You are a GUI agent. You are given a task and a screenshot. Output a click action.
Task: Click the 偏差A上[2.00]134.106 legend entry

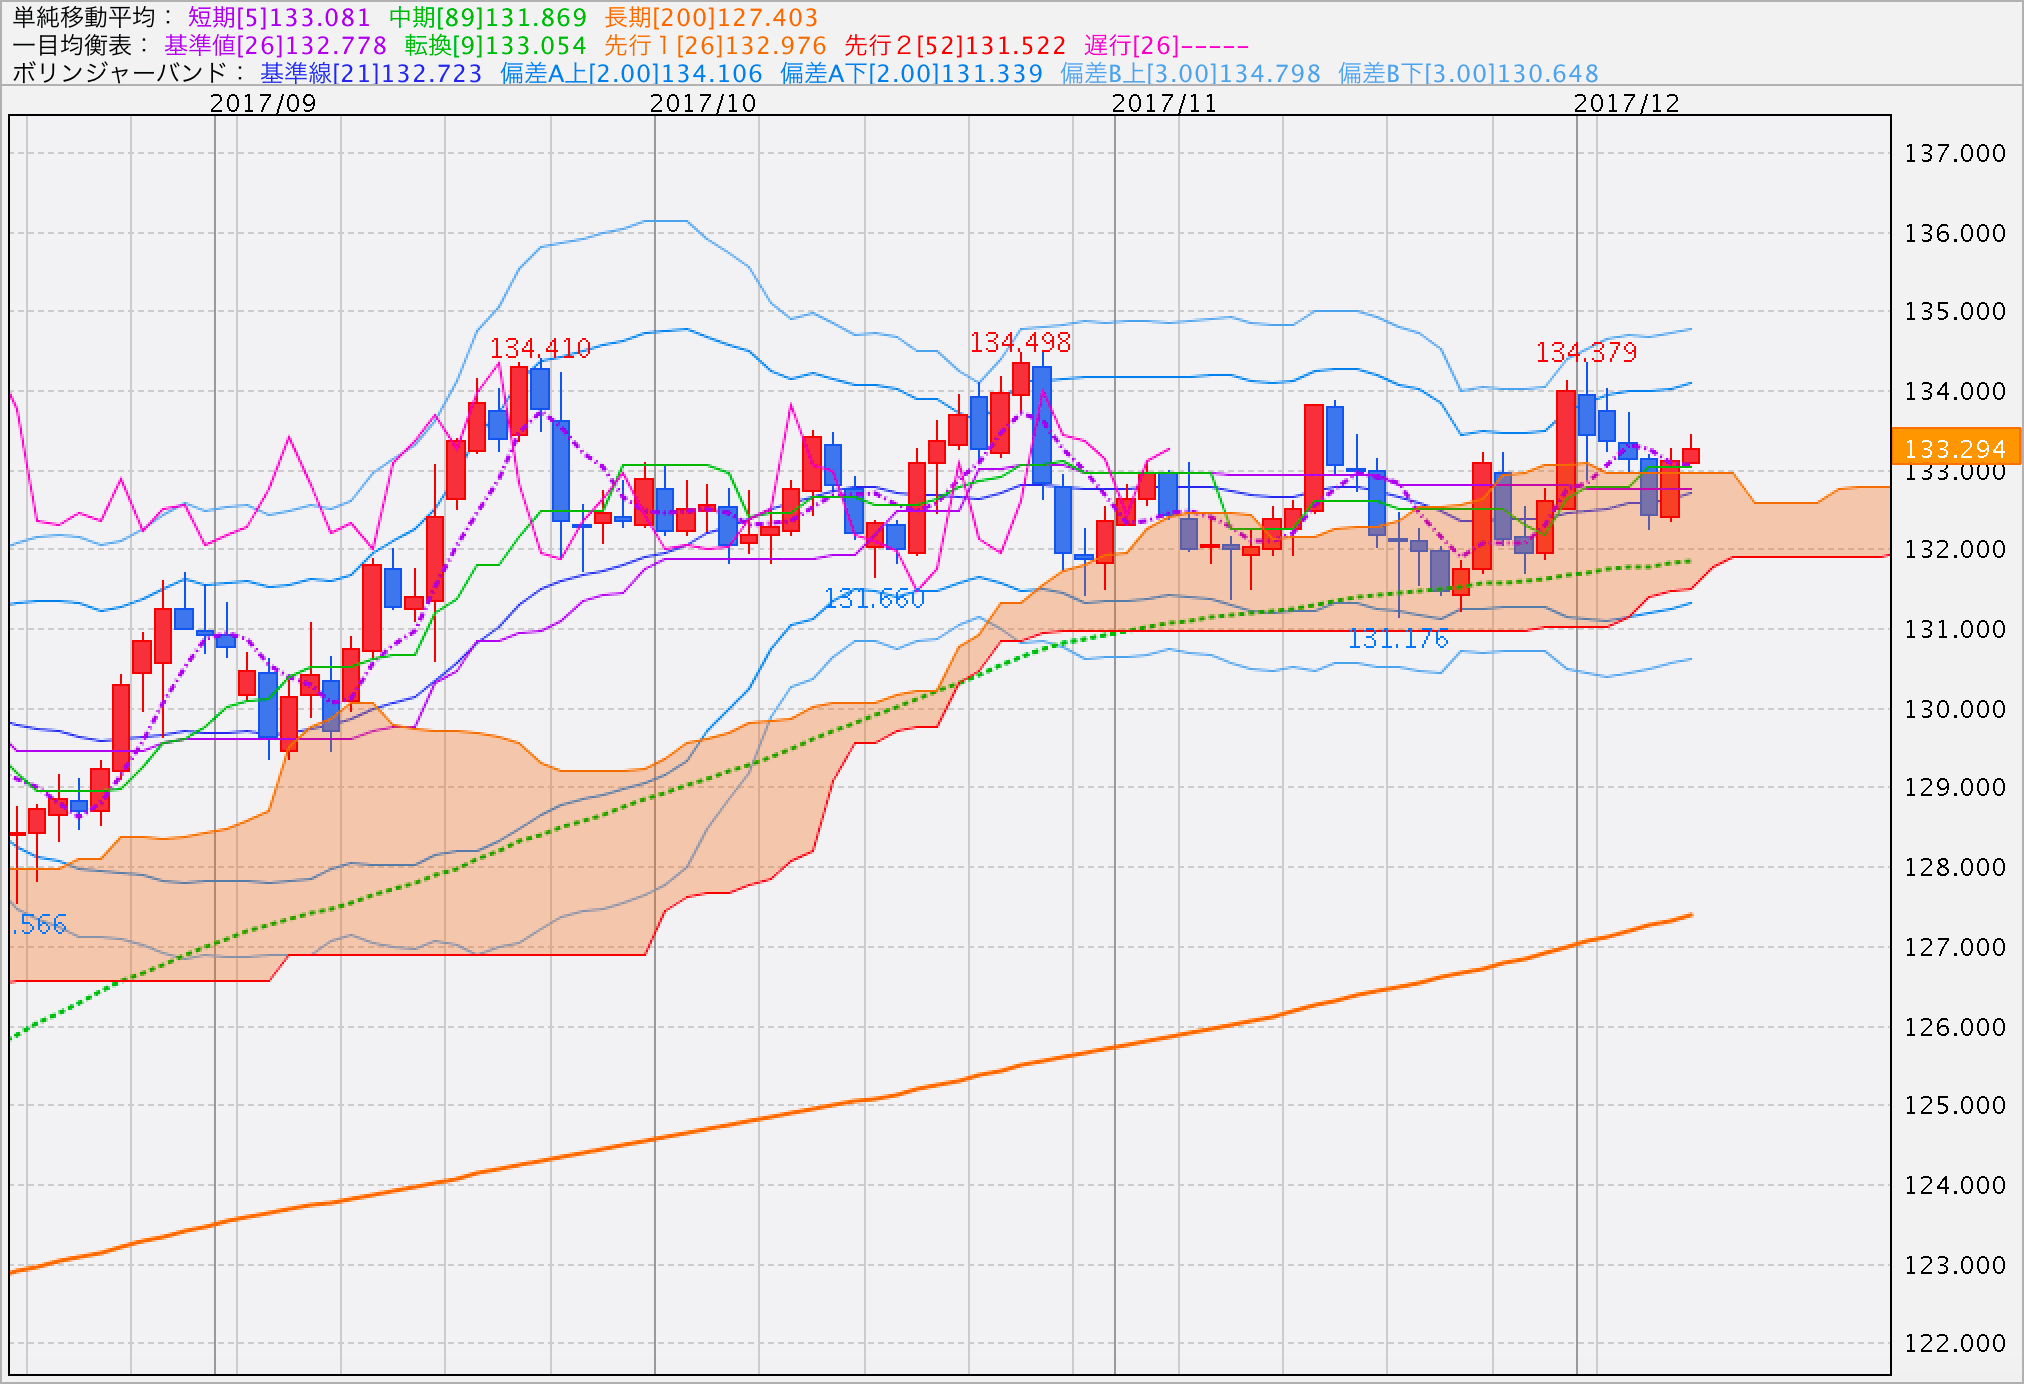pyautogui.click(x=631, y=73)
